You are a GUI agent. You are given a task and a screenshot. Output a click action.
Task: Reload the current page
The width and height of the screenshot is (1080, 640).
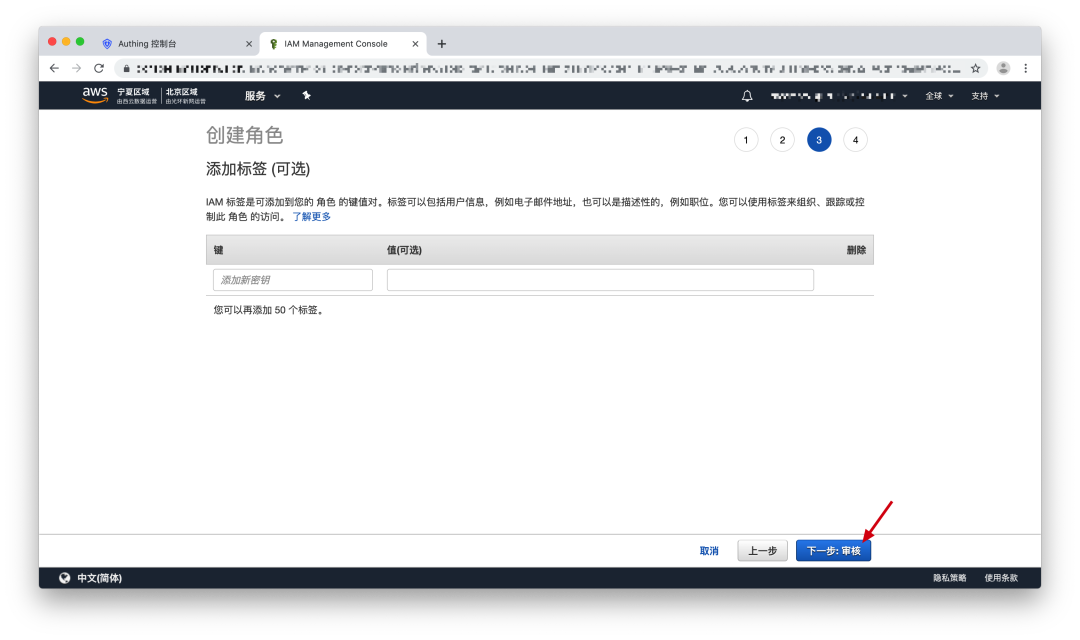pos(99,68)
